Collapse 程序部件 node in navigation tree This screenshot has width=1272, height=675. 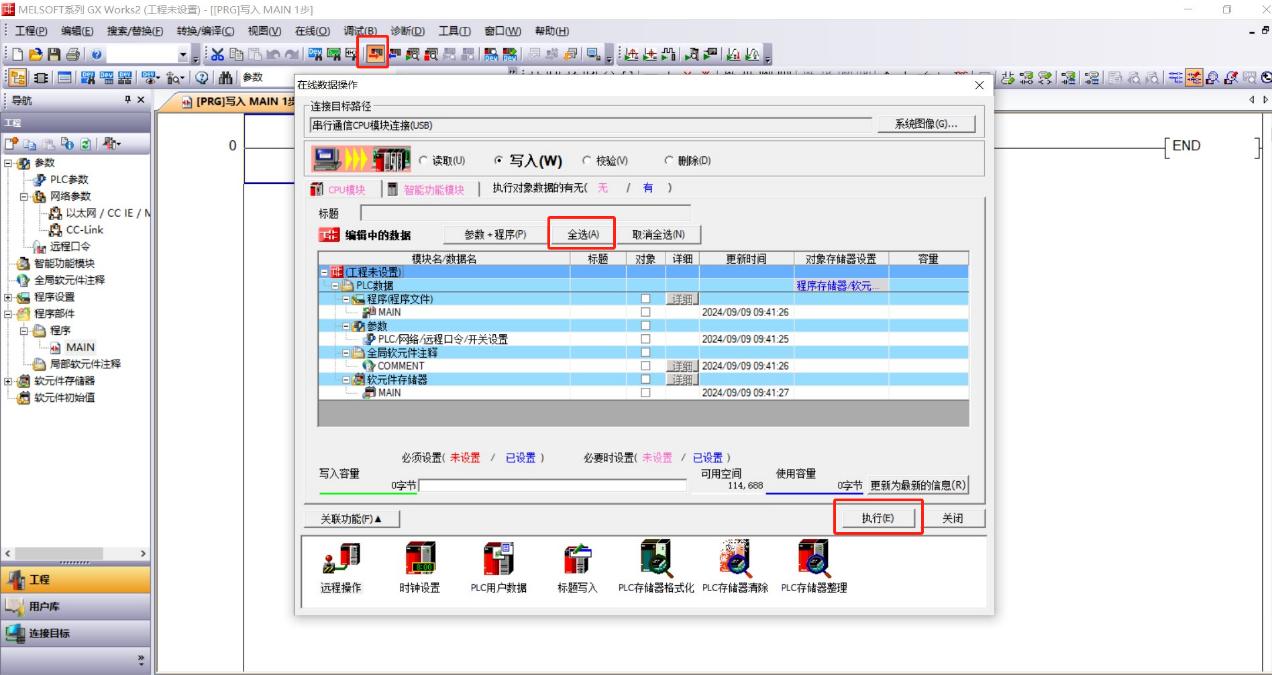[9, 313]
